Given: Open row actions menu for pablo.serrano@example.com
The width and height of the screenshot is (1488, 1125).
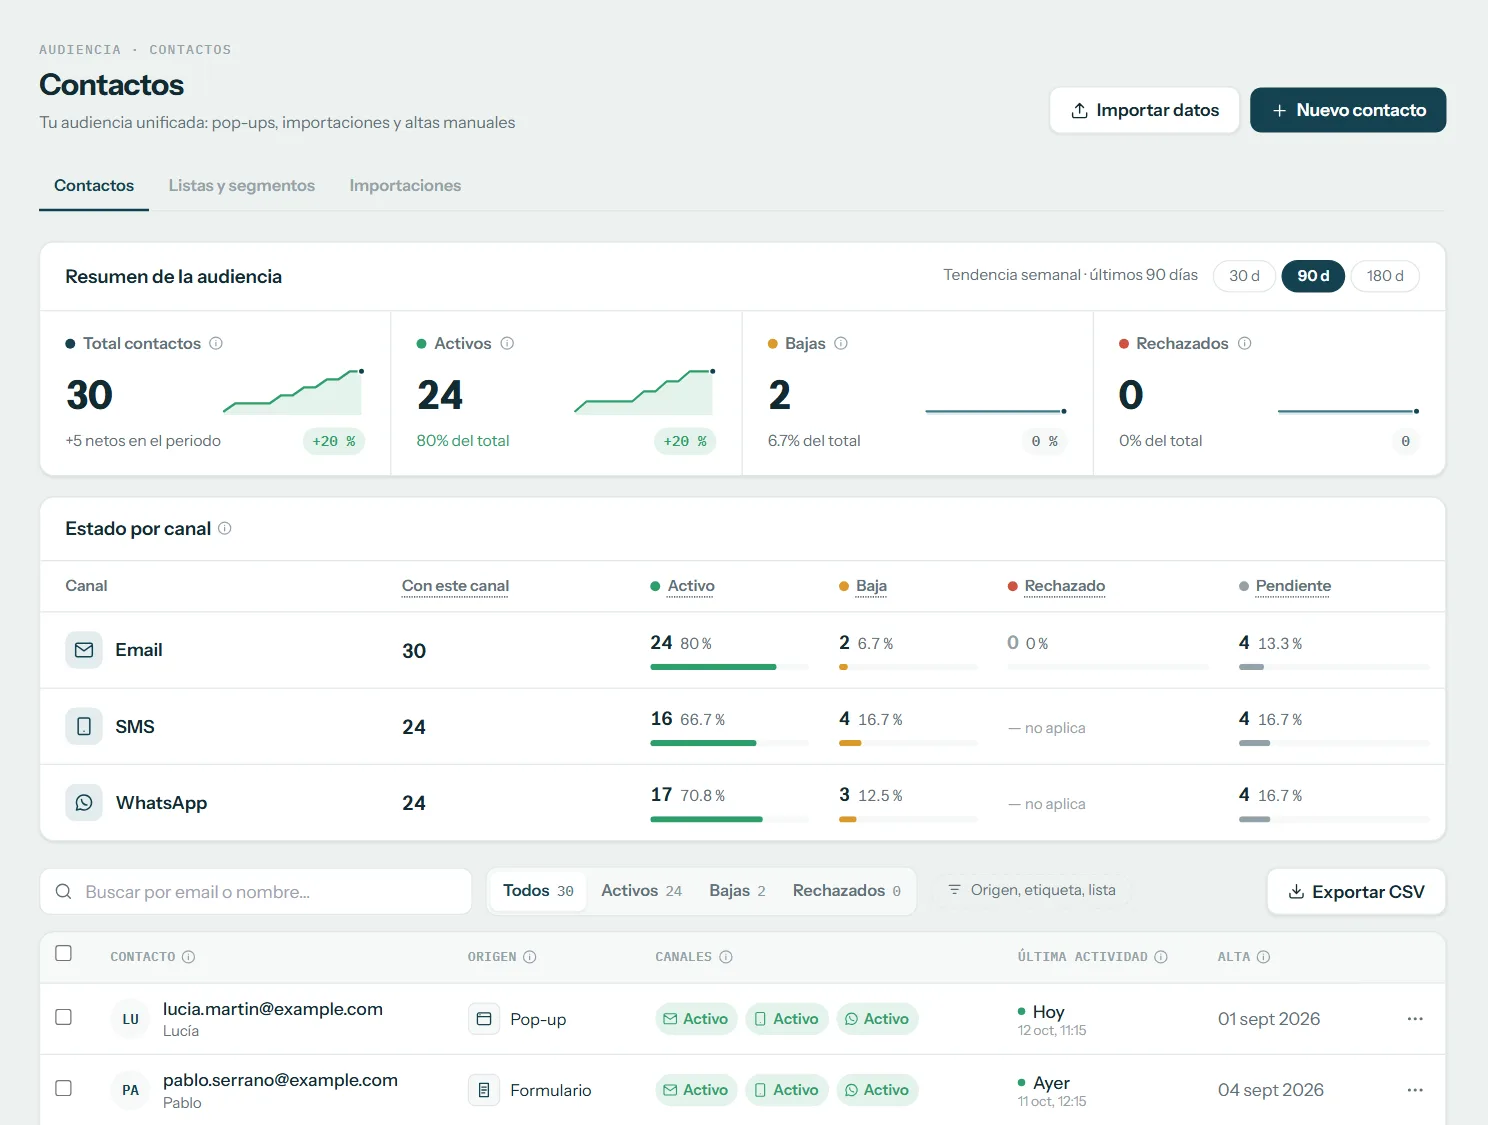Looking at the screenshot, I should 1415,1090.
